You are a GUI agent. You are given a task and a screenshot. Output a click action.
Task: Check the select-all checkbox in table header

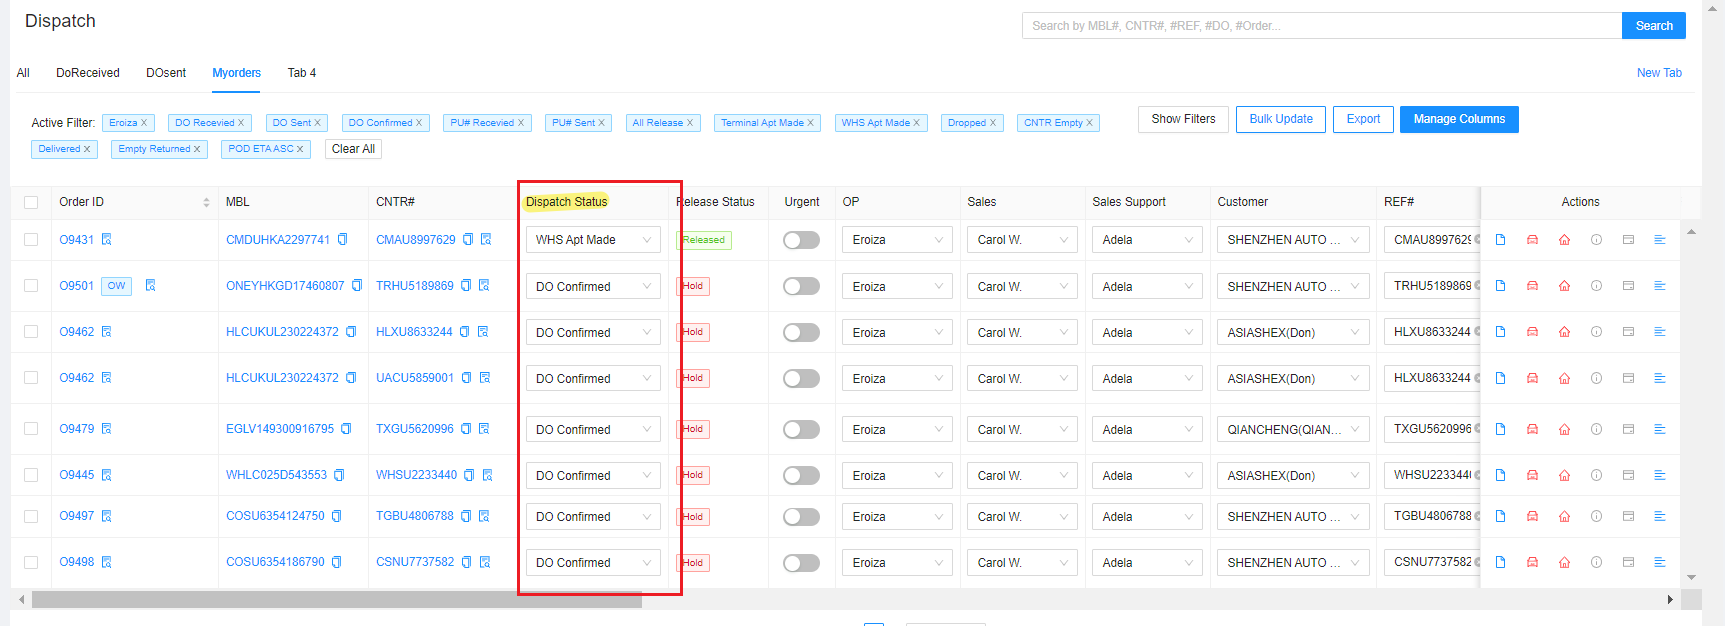click(x=31, y=202)
